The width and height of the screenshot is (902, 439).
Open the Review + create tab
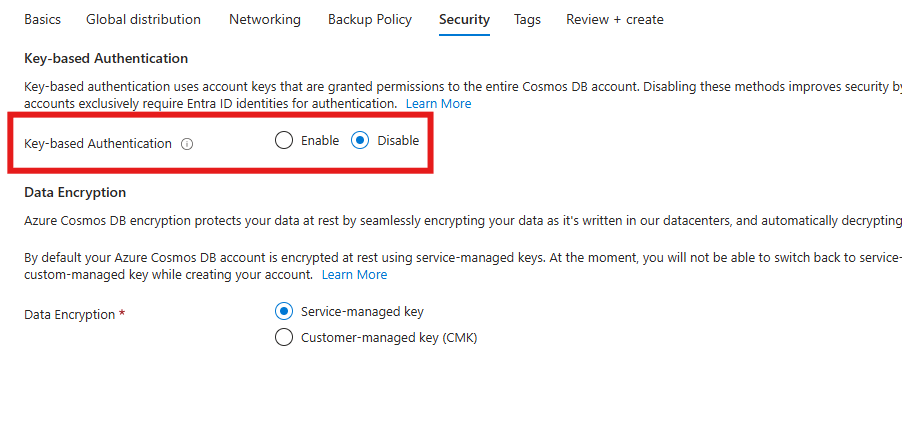point(614,19)
